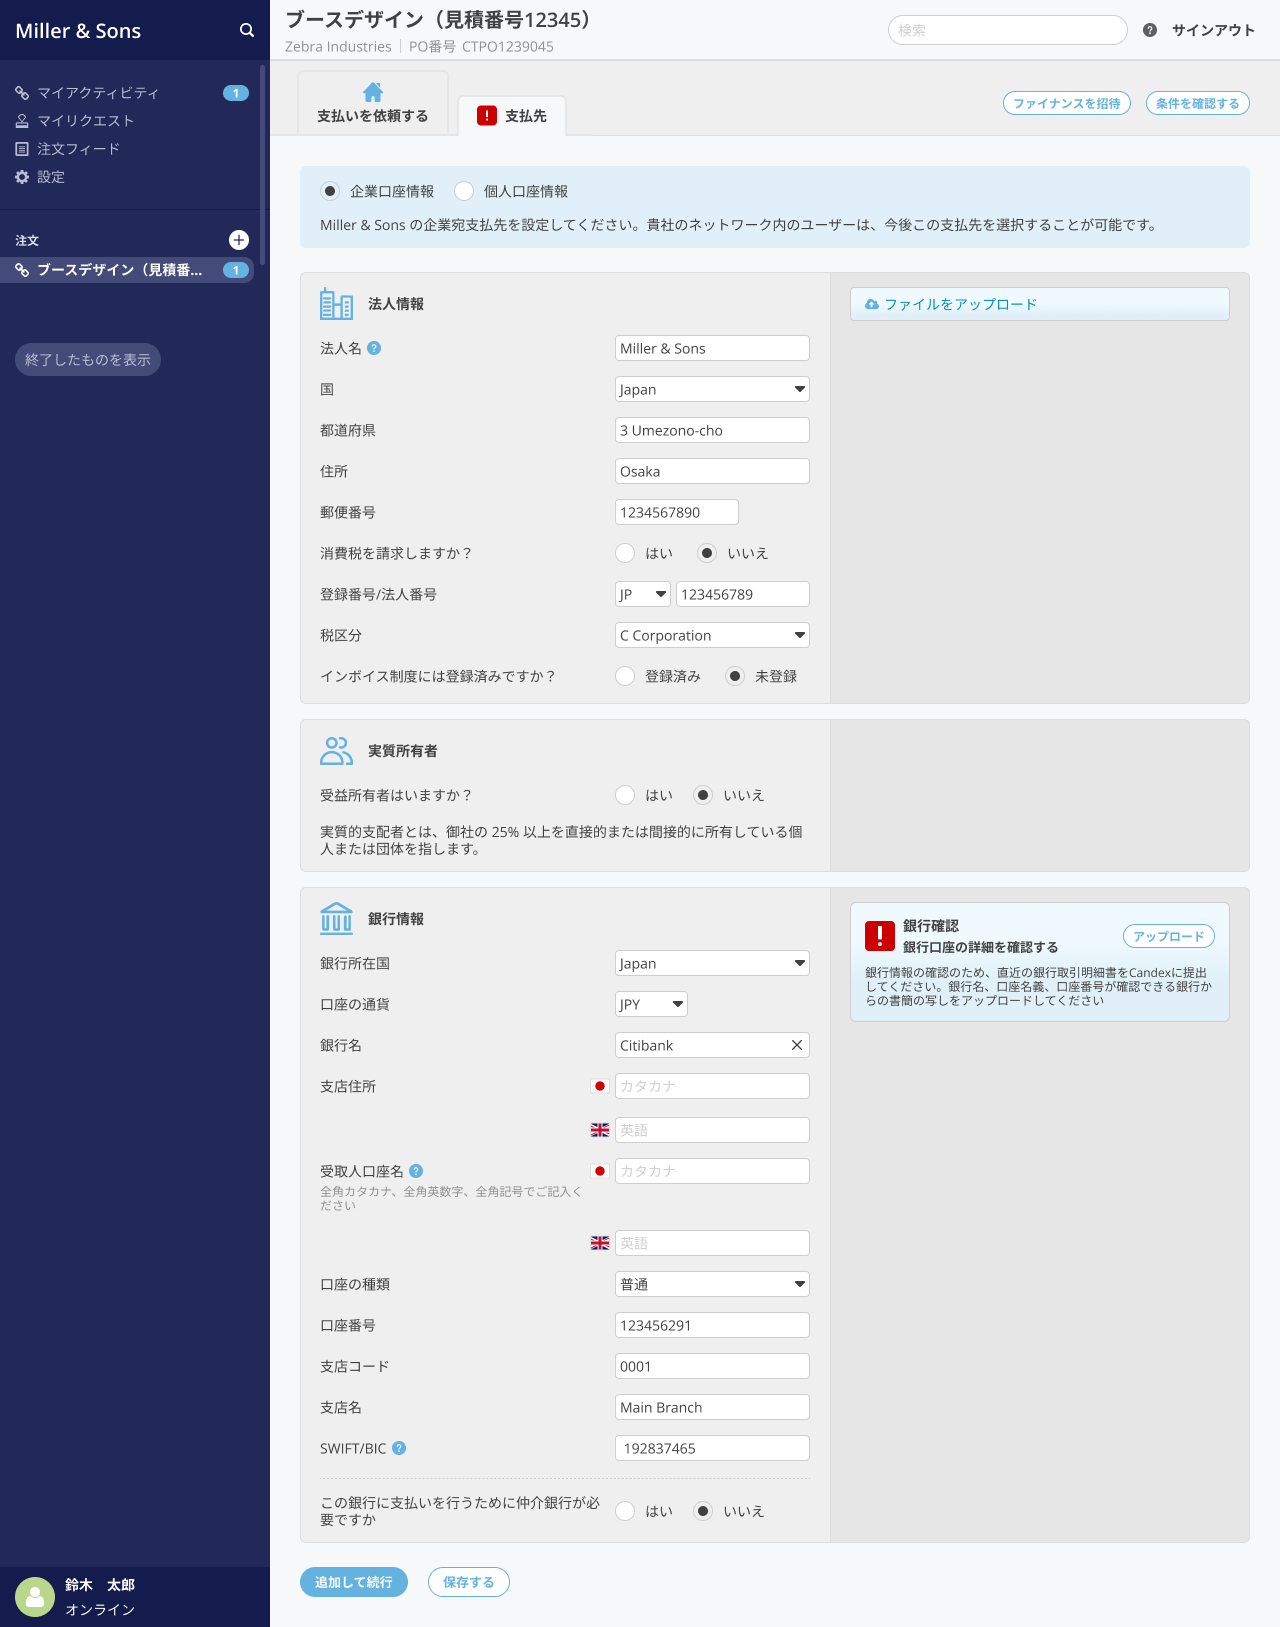Click the red warning icon in 銀行確認 card
Image resolution: width=1280 pixels, height=1627 pixels.
point(880,936)
